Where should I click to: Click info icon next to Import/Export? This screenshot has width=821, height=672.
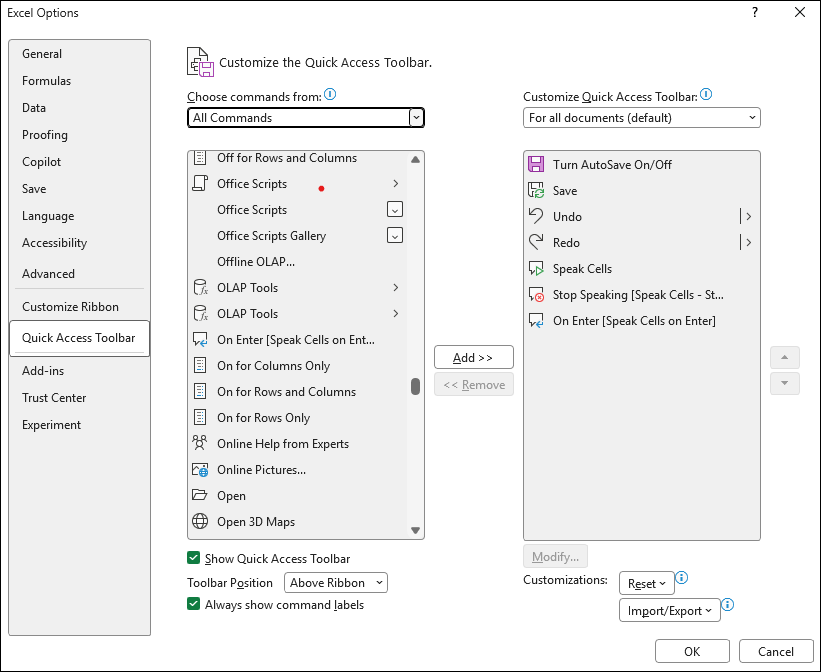pyautogui.click(x=727, y=605)
